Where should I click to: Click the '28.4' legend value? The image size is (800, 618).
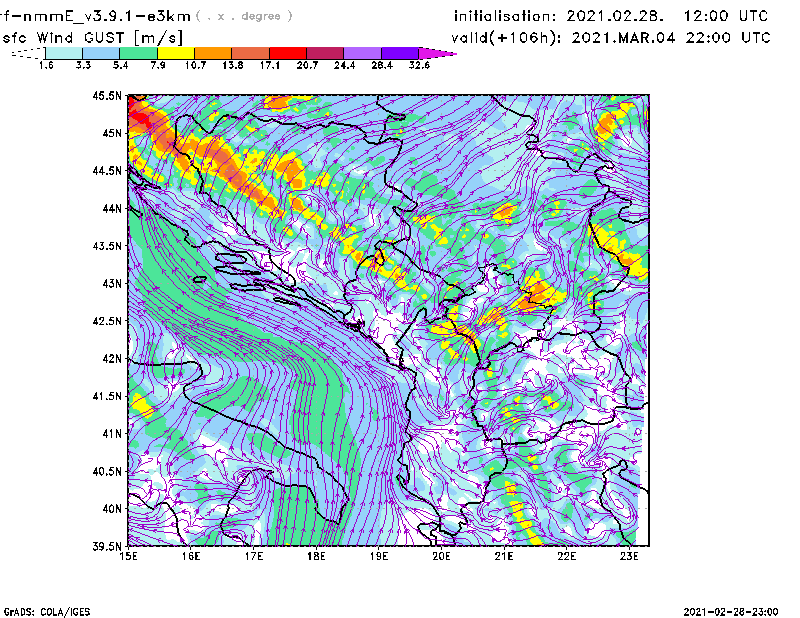pyautogui.click(x=382, y=65)
